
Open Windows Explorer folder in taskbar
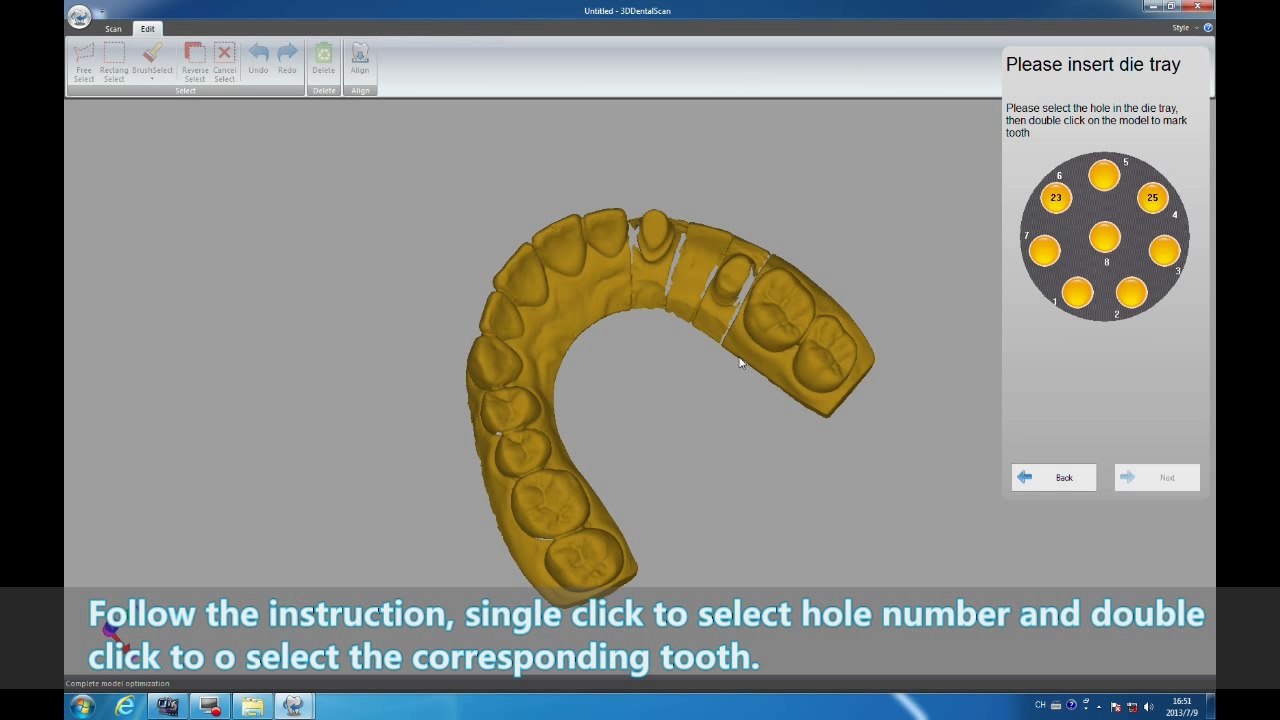252,707
